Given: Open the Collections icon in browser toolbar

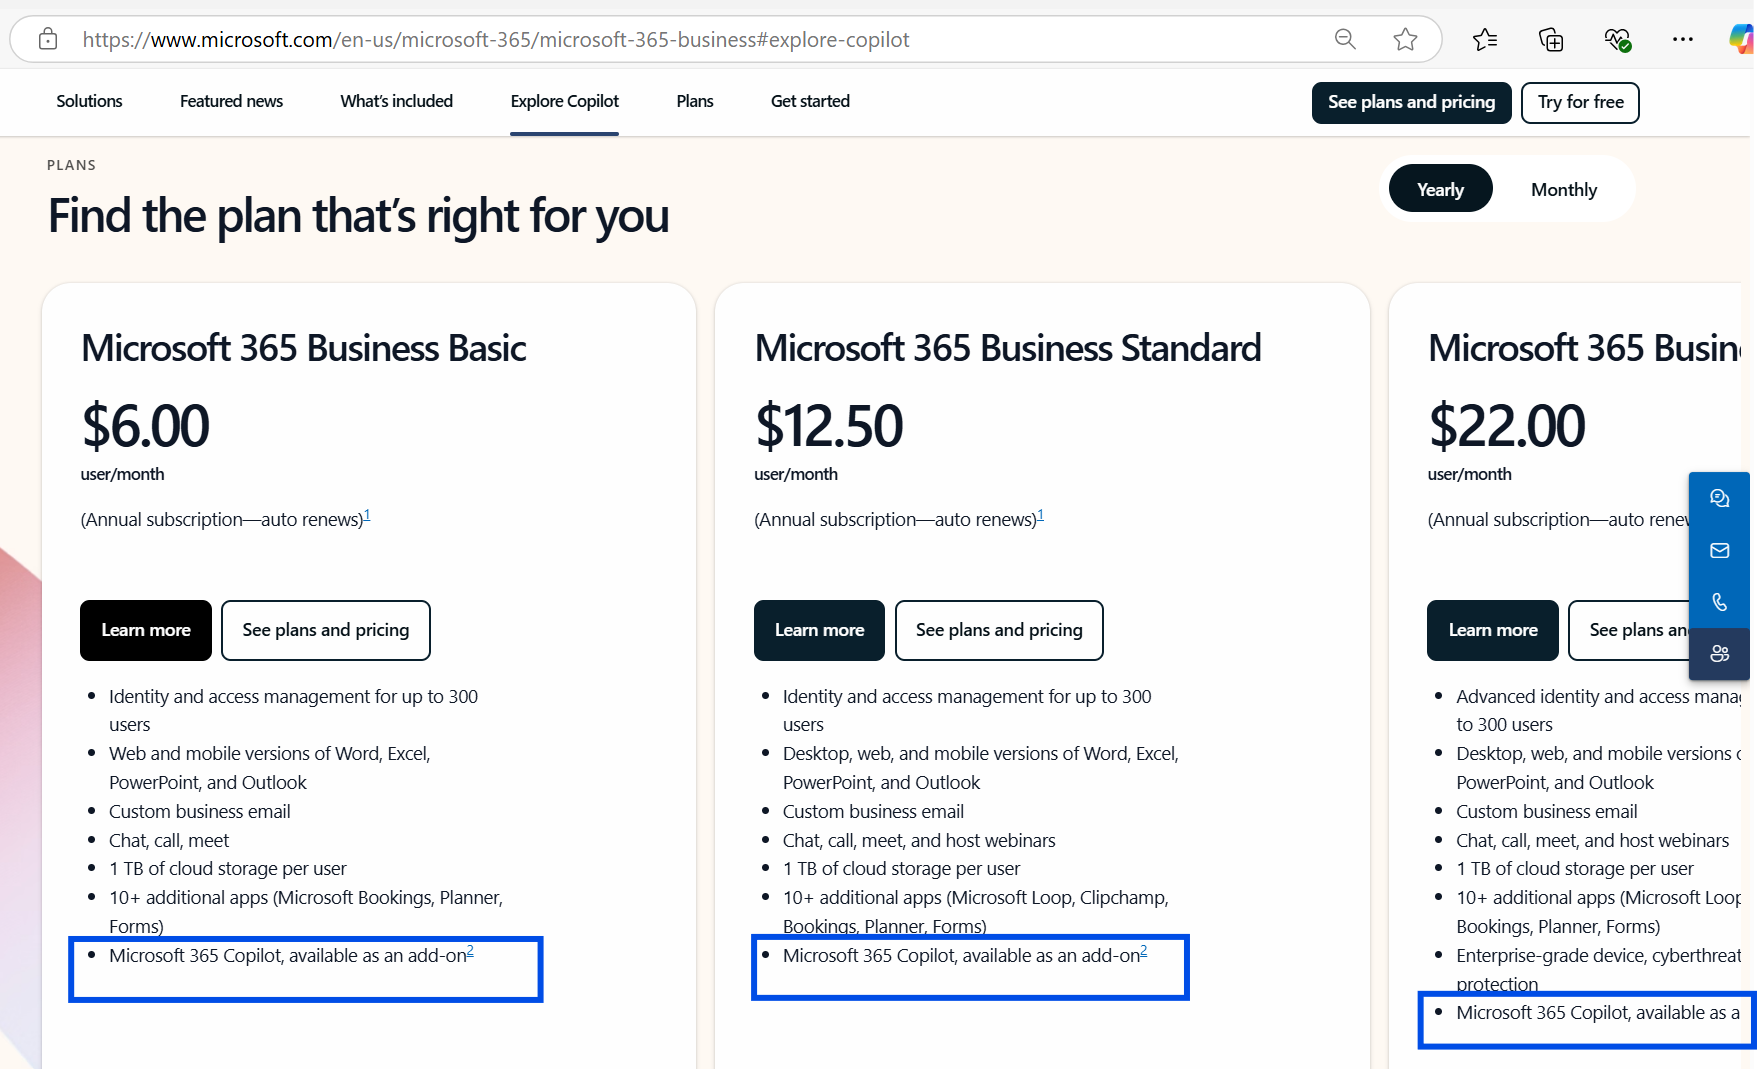Looking at the screenshot, I should (1550, 39).
